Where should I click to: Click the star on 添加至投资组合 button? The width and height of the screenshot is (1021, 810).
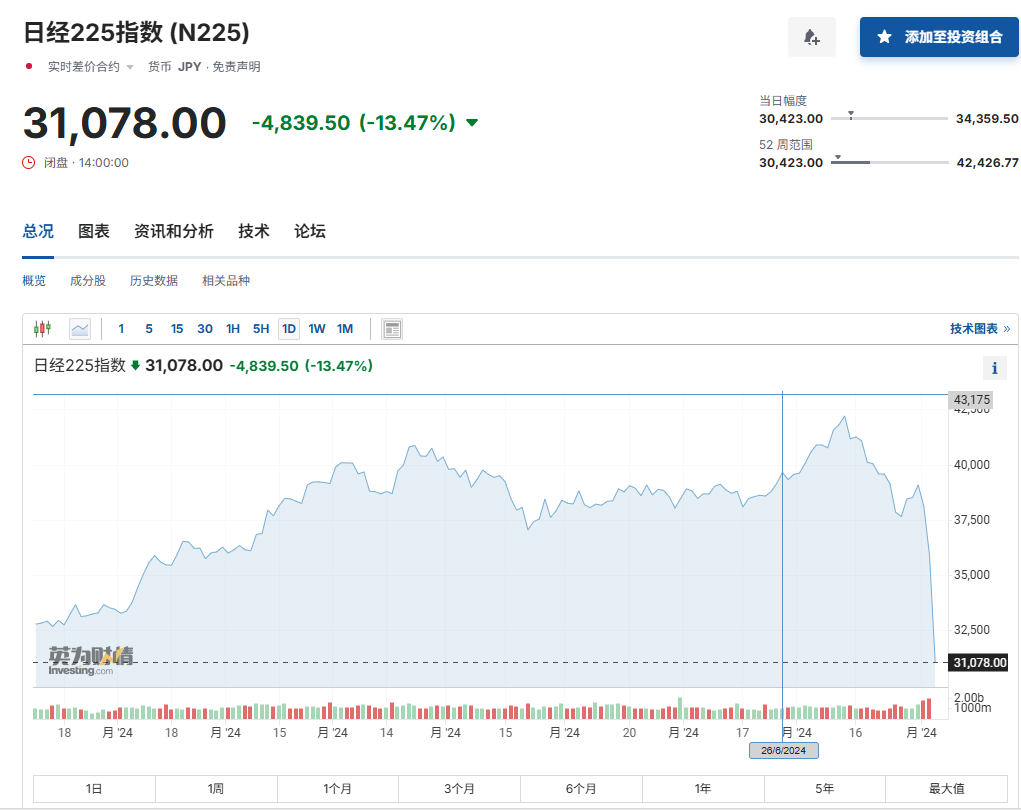[886, 36]
